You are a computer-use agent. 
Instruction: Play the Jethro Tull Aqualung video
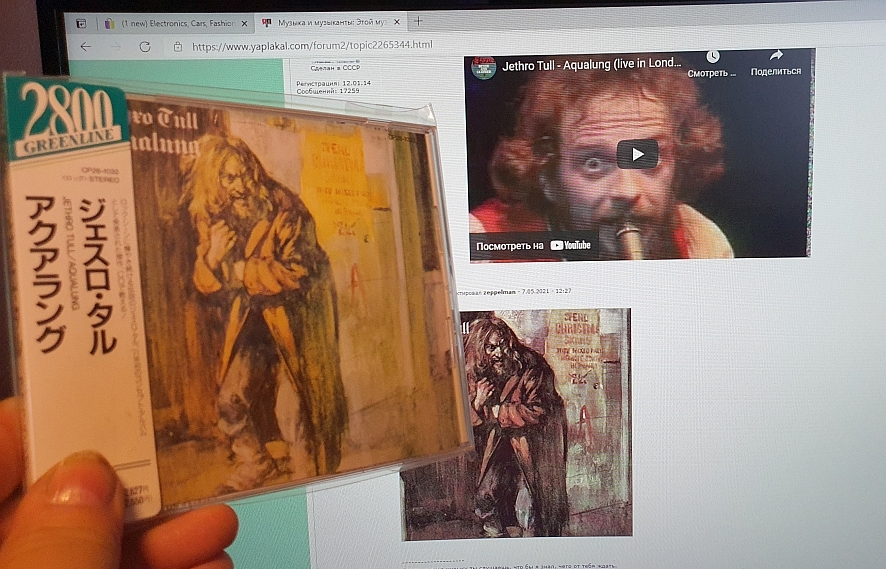coord(637,154)
